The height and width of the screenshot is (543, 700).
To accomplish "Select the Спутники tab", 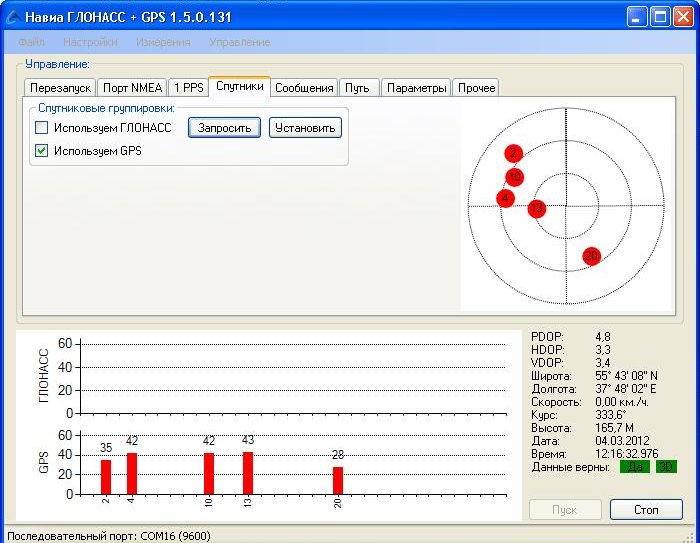I will [240, 86].
